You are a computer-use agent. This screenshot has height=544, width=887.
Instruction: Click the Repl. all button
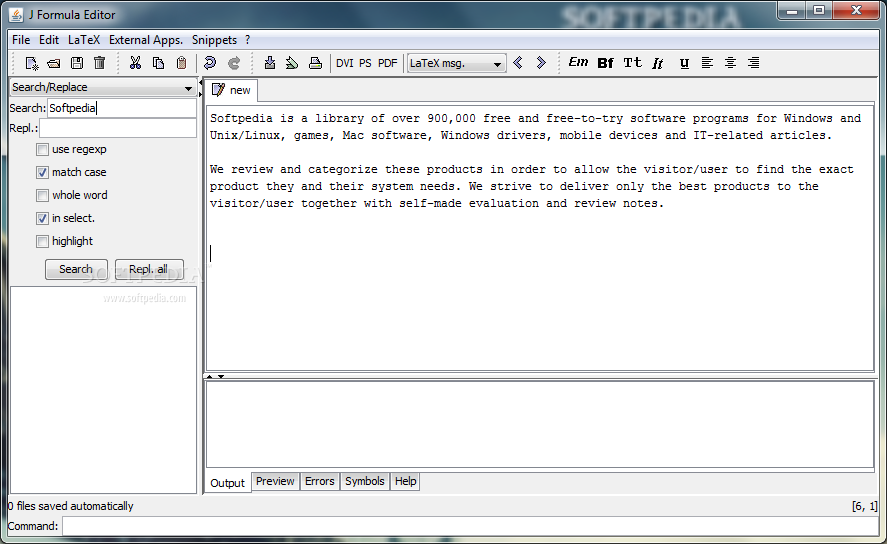tap(149, 269)
